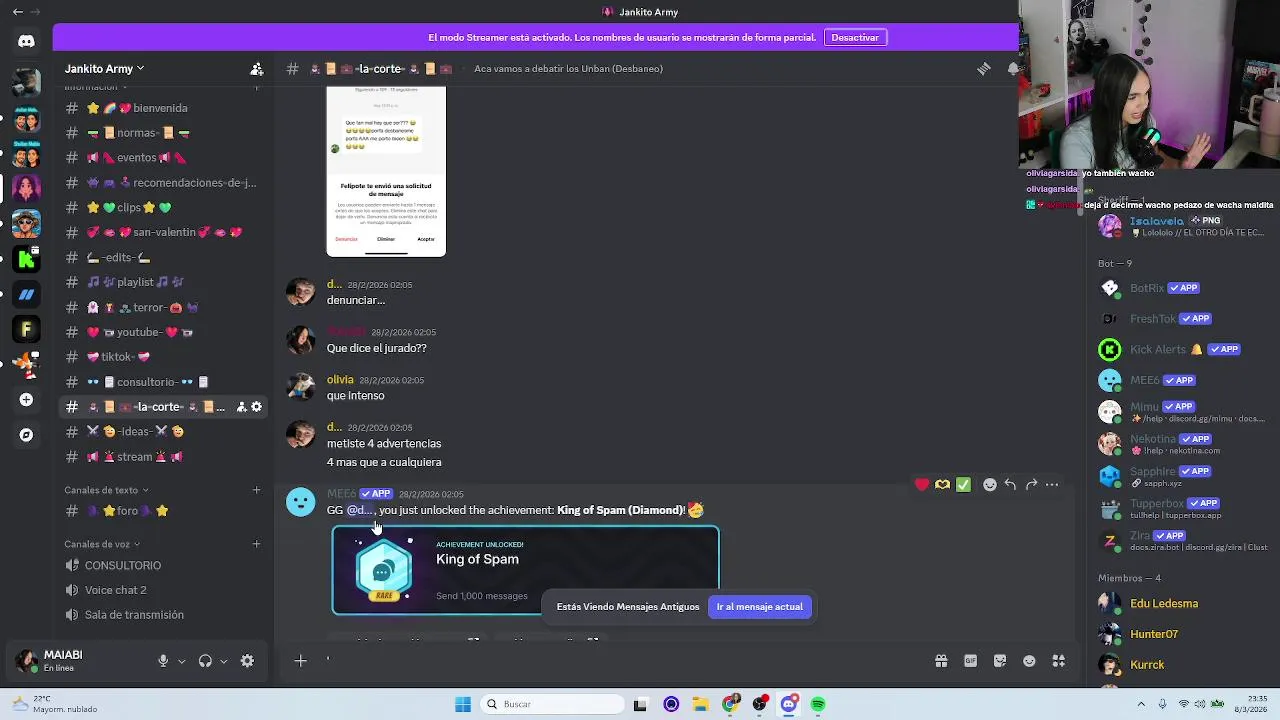Viewport: 1280px width, 720px height.
Task: Collapse Canales de texto category
Action: tap(106, 490)
